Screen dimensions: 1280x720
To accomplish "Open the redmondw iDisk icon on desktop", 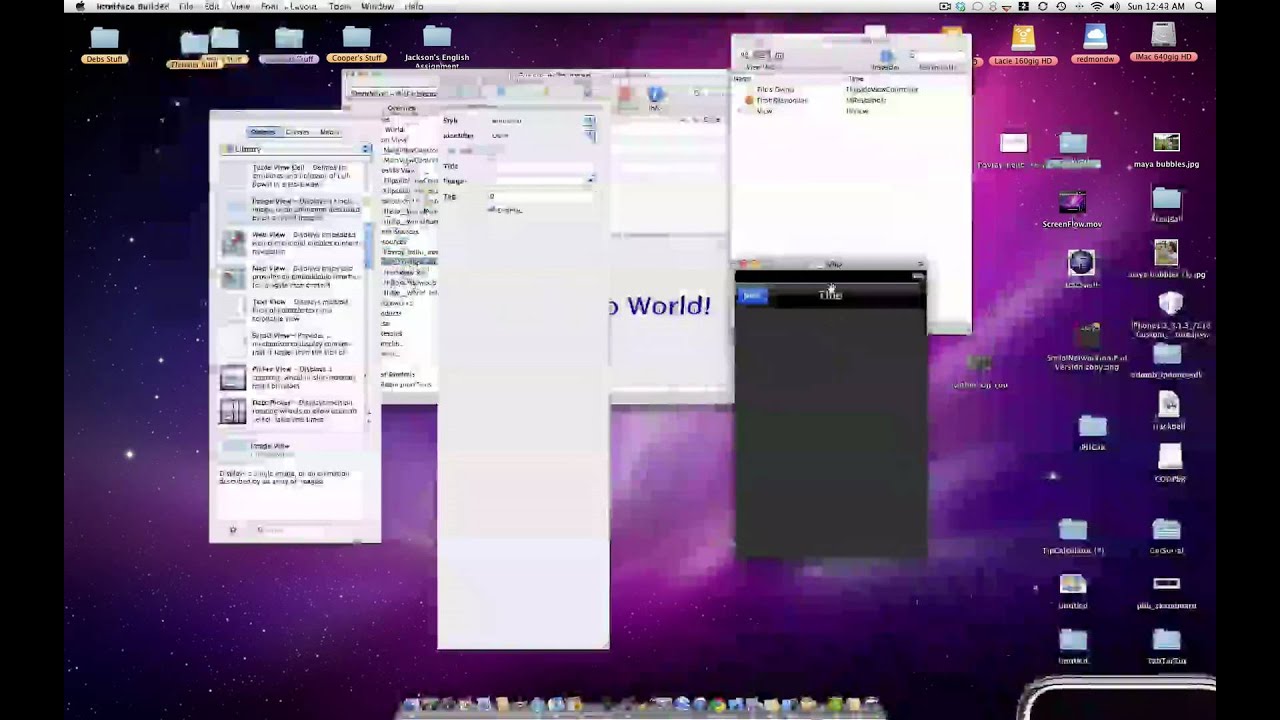I will (1095, 38).
